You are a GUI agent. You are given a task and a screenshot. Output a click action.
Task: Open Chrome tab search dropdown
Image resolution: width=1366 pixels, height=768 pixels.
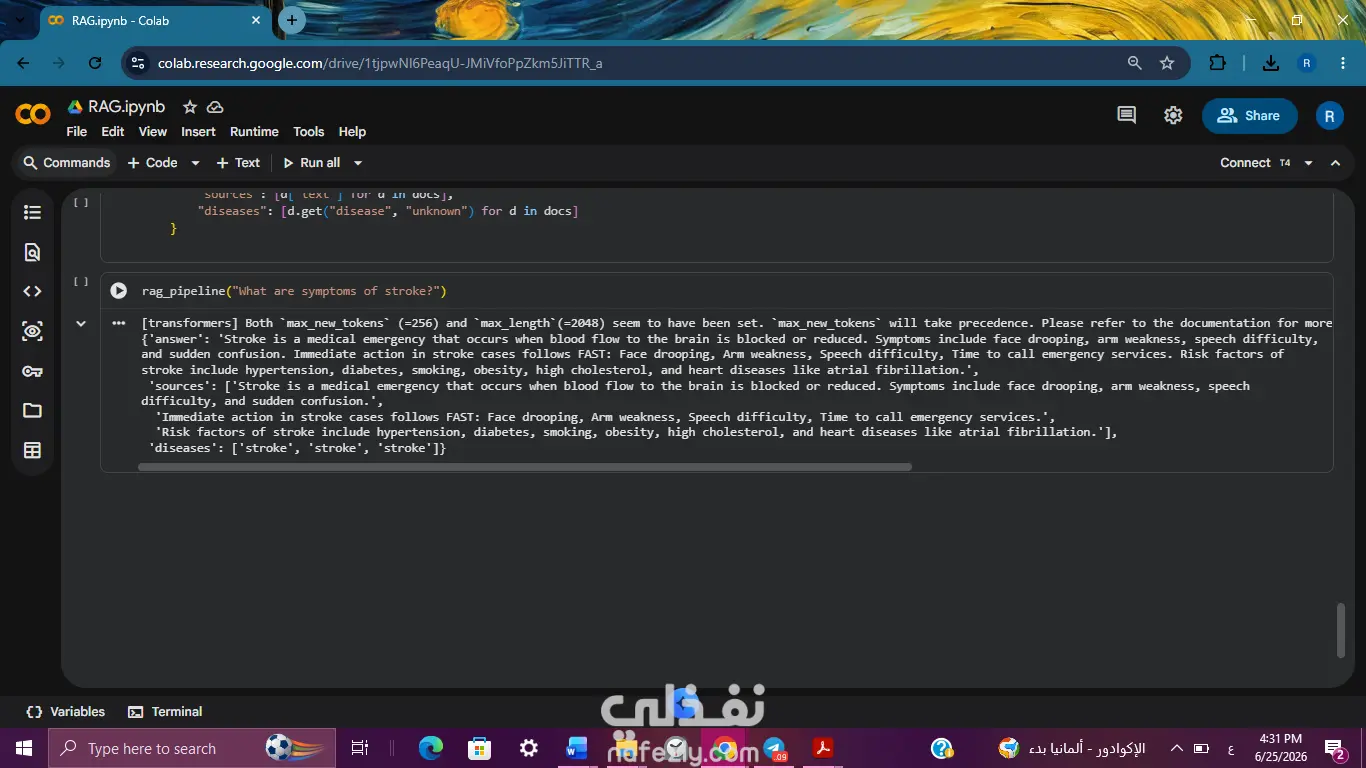[19, 20]
